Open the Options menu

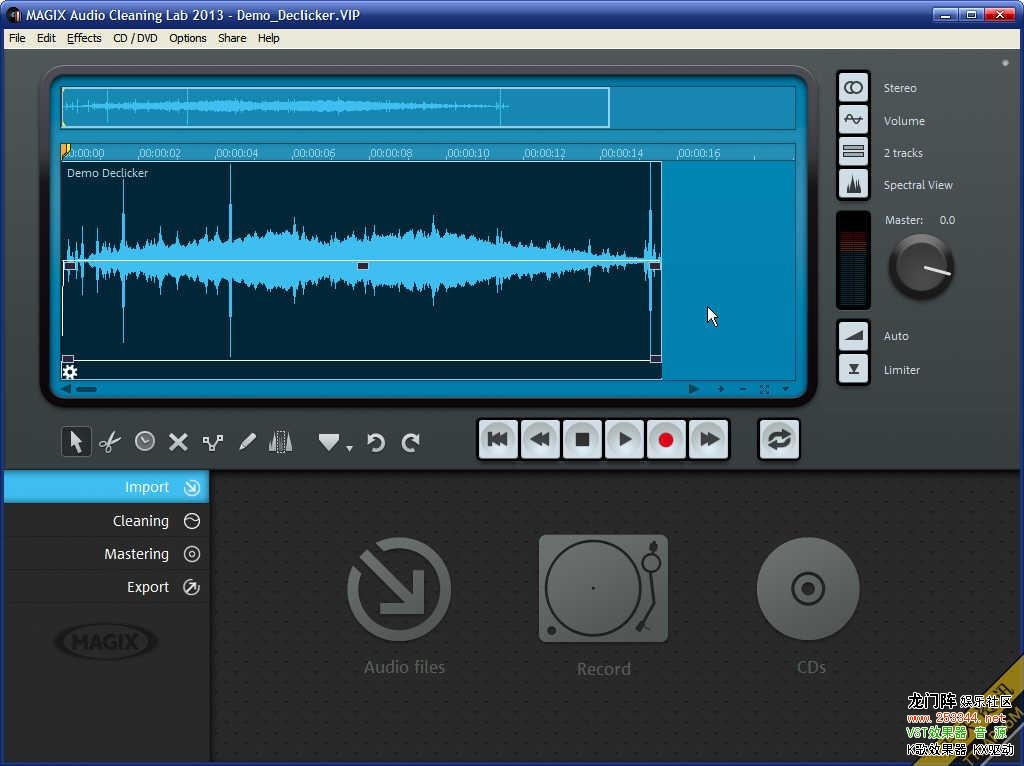[x=187, y=38]
